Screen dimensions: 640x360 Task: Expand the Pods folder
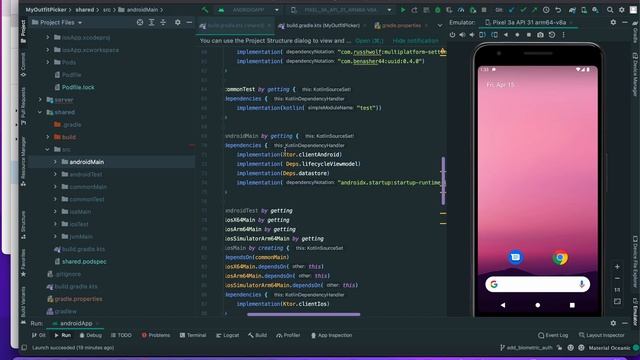tap(48, 62)
